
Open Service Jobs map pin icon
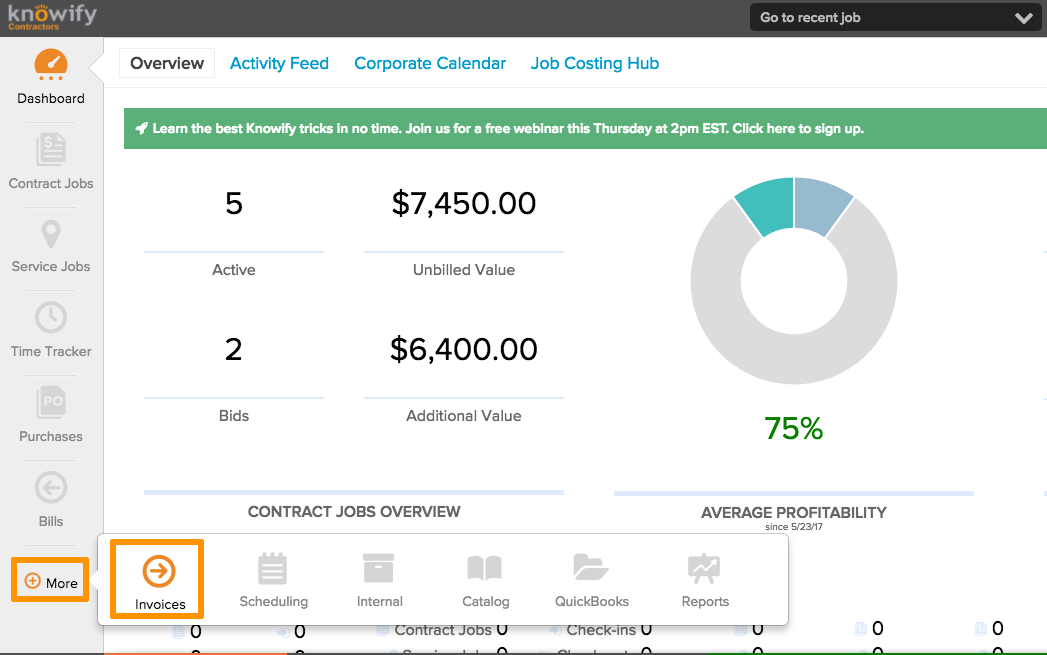(x=51, y=235)
